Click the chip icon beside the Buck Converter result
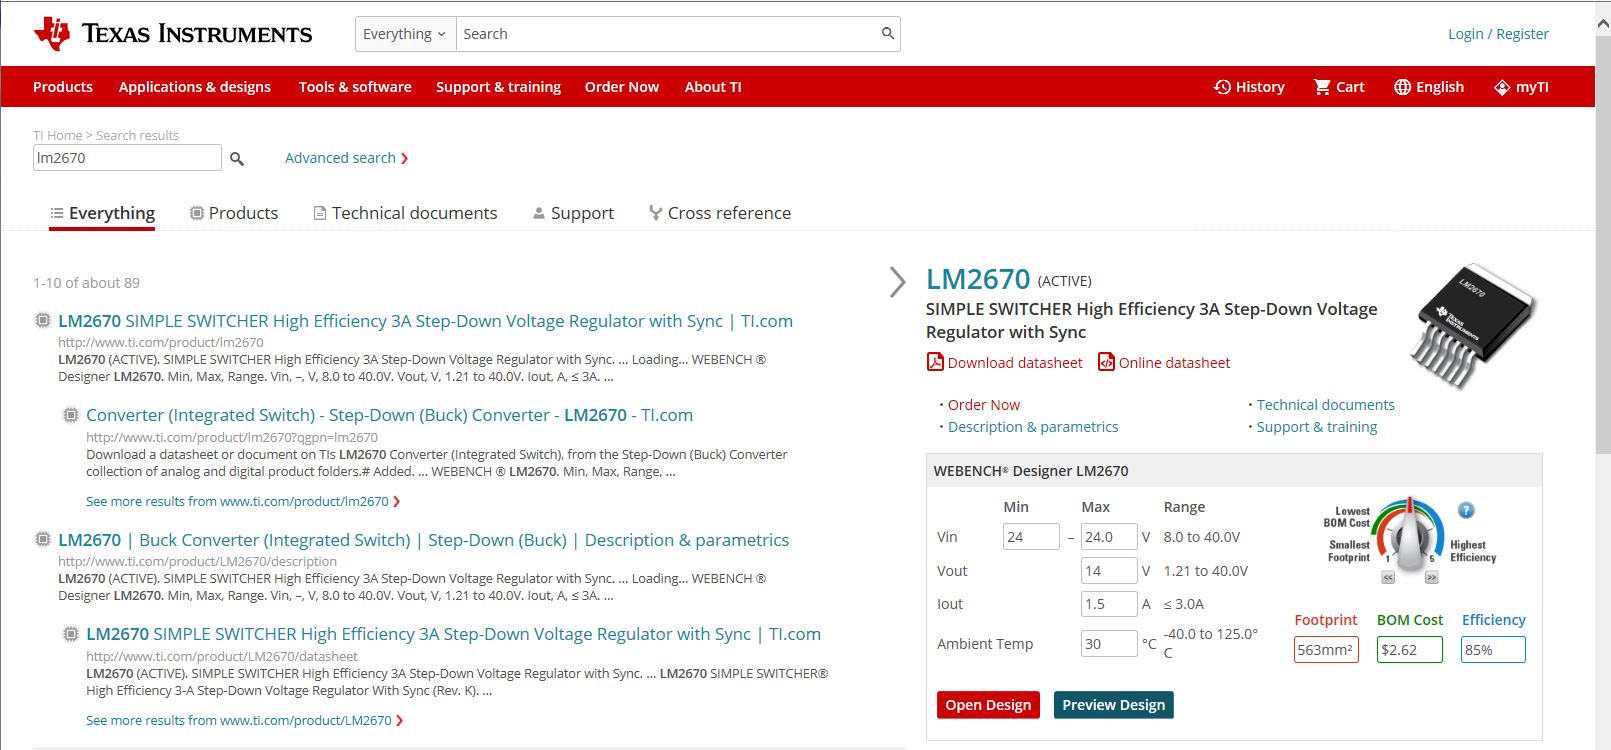Screen dimensions: 1611x750 (43, 540)
